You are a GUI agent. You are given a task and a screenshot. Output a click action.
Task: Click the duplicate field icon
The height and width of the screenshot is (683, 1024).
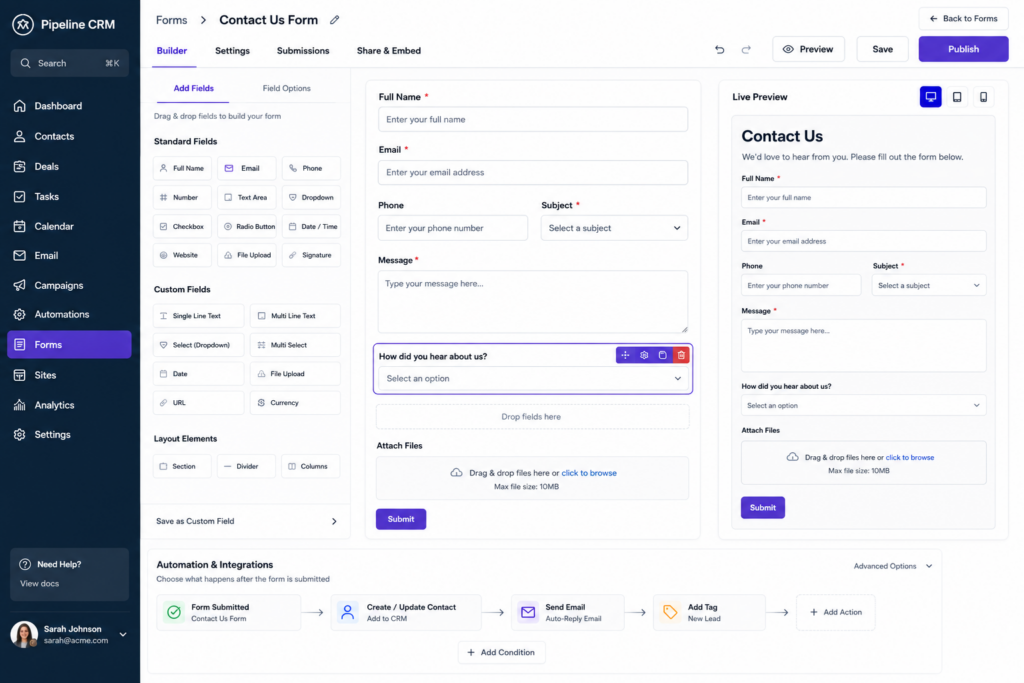click(662, 355)
